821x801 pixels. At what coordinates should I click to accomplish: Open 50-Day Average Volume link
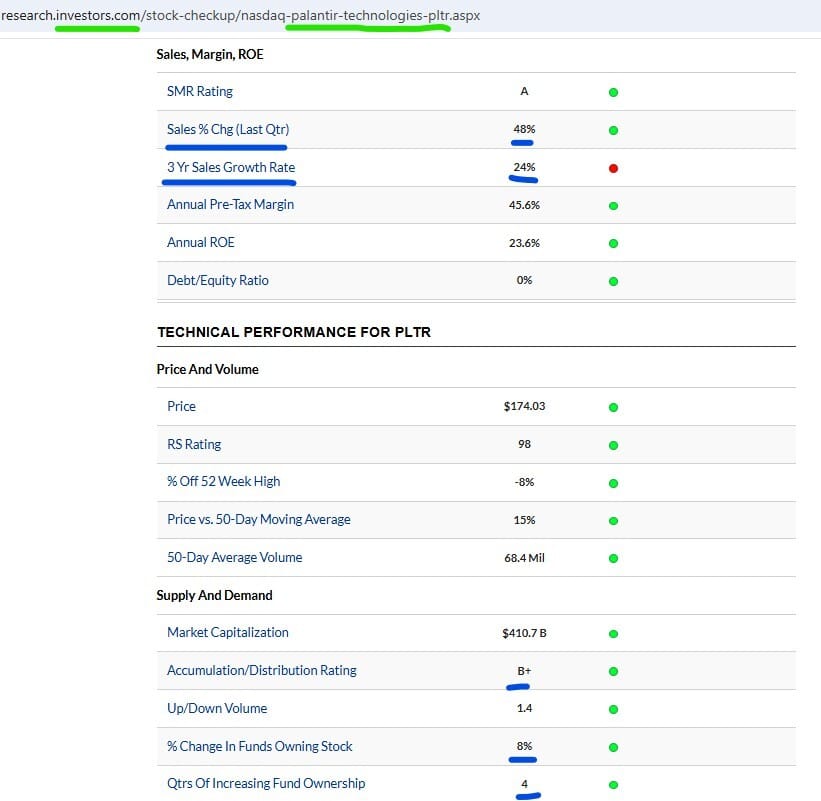point(235,557)
